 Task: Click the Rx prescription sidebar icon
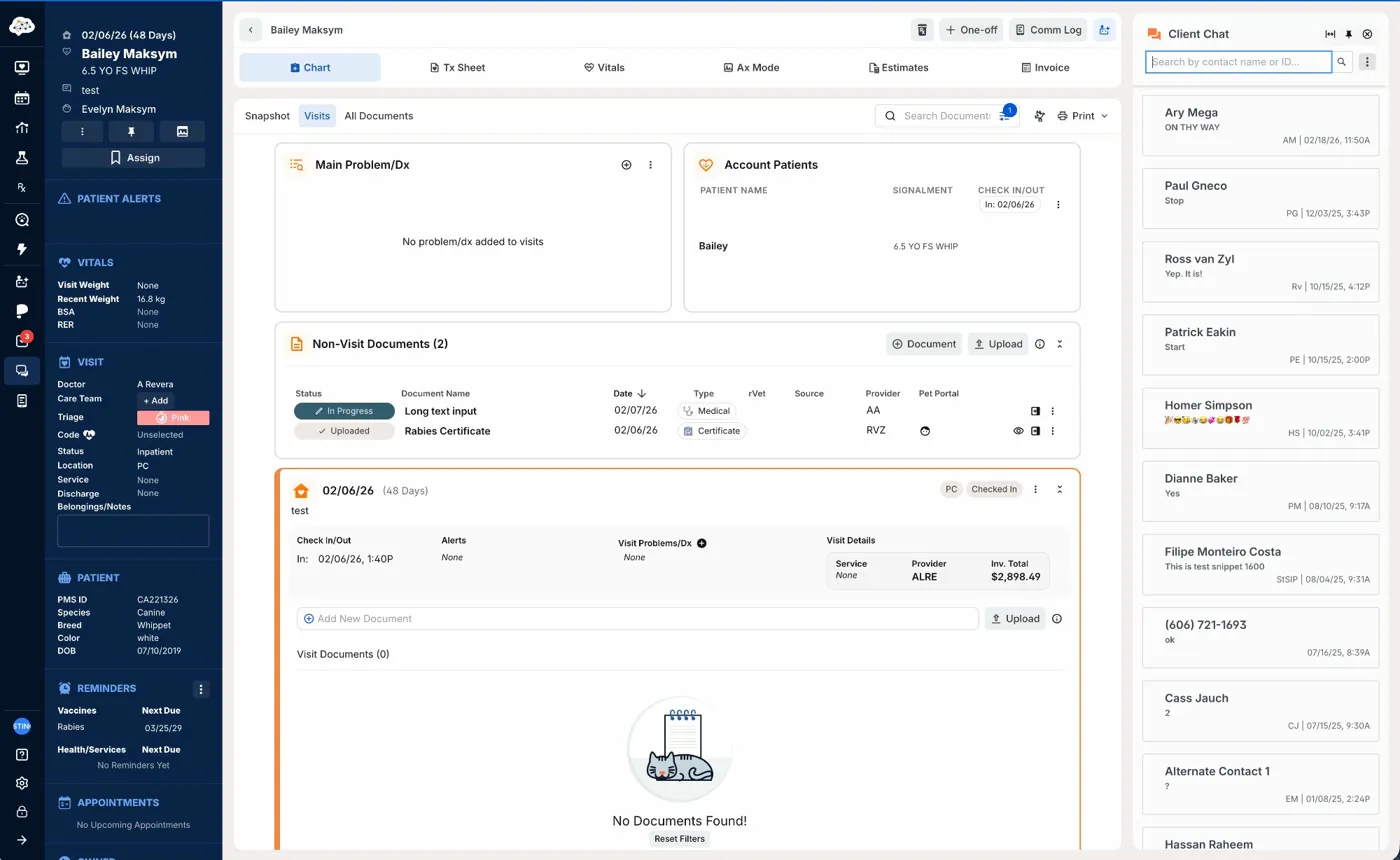tap(22, 188)
